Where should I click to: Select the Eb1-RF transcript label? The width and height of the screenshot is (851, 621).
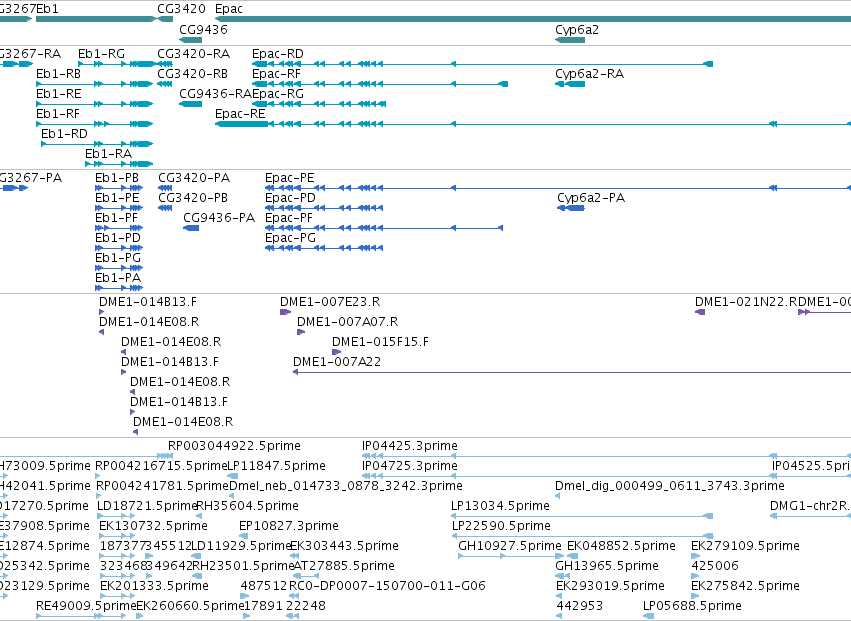pos(58,114)
